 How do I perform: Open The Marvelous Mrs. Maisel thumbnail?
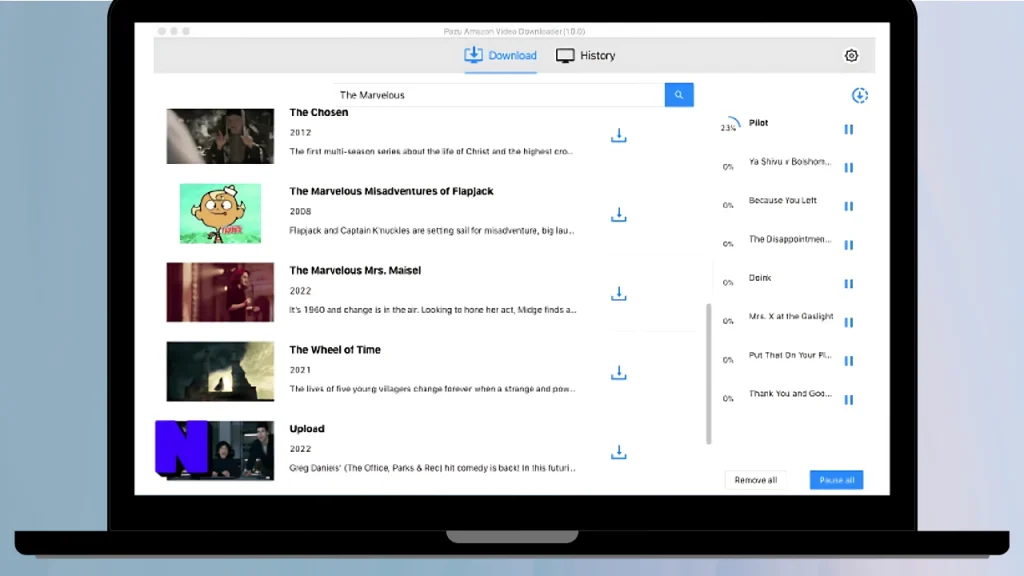point(220,292)
